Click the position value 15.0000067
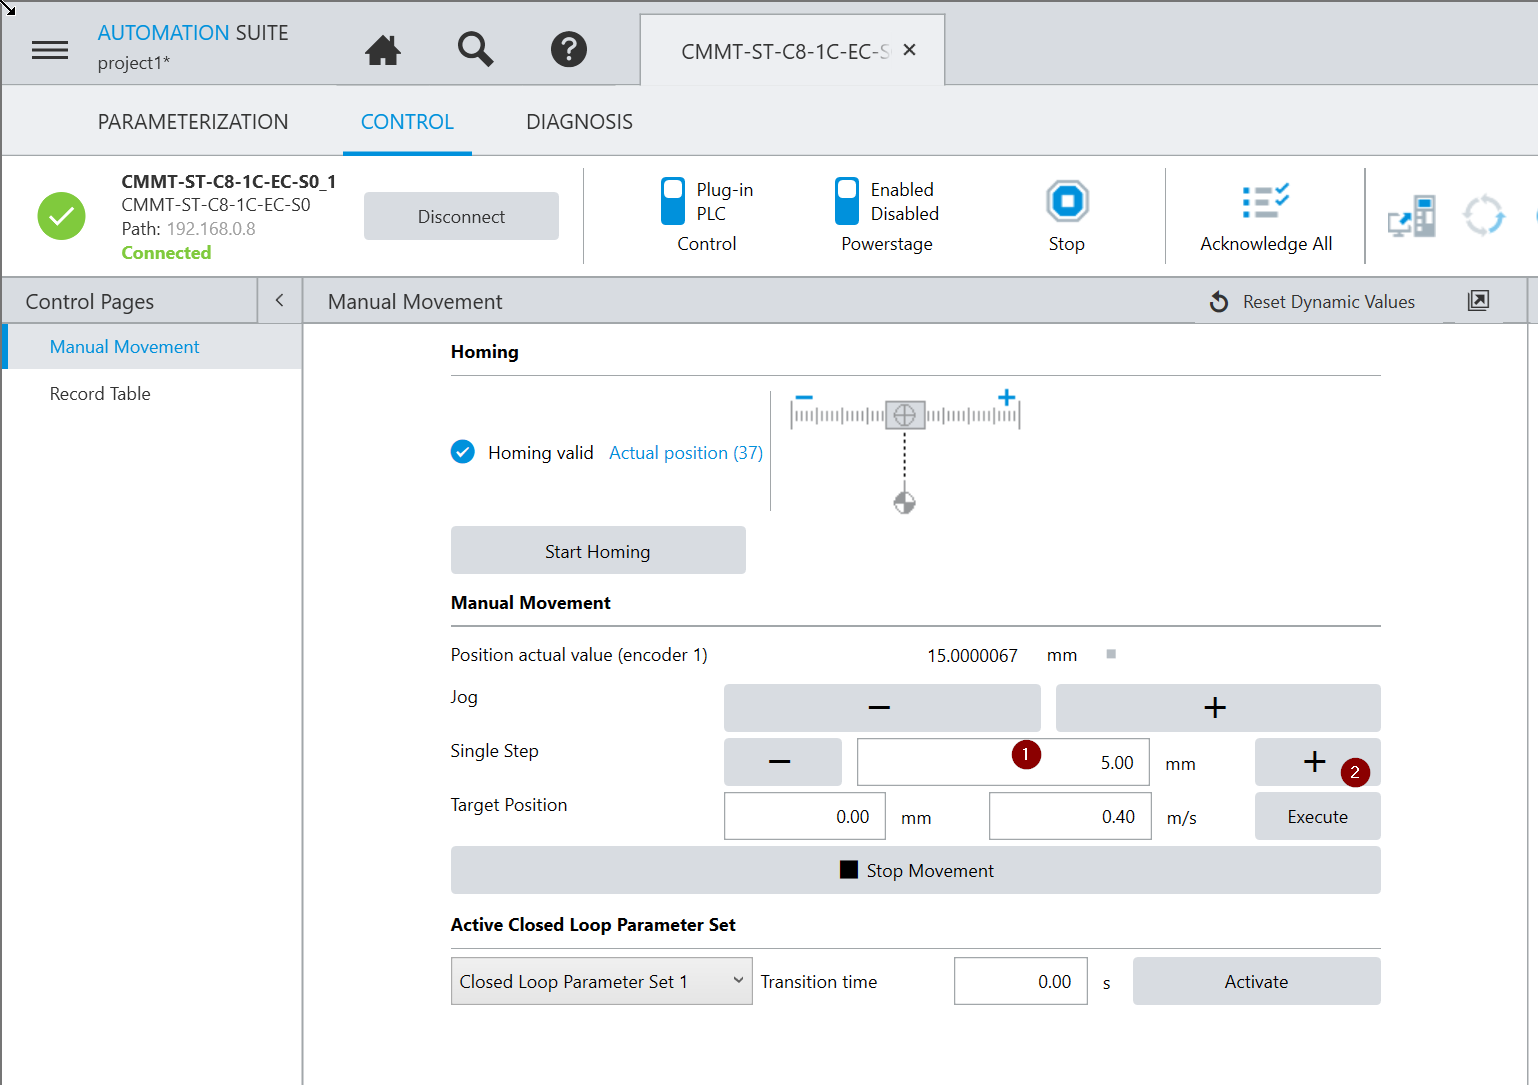Viewport: 1538px width, 1085px height. tap(972, 655)
